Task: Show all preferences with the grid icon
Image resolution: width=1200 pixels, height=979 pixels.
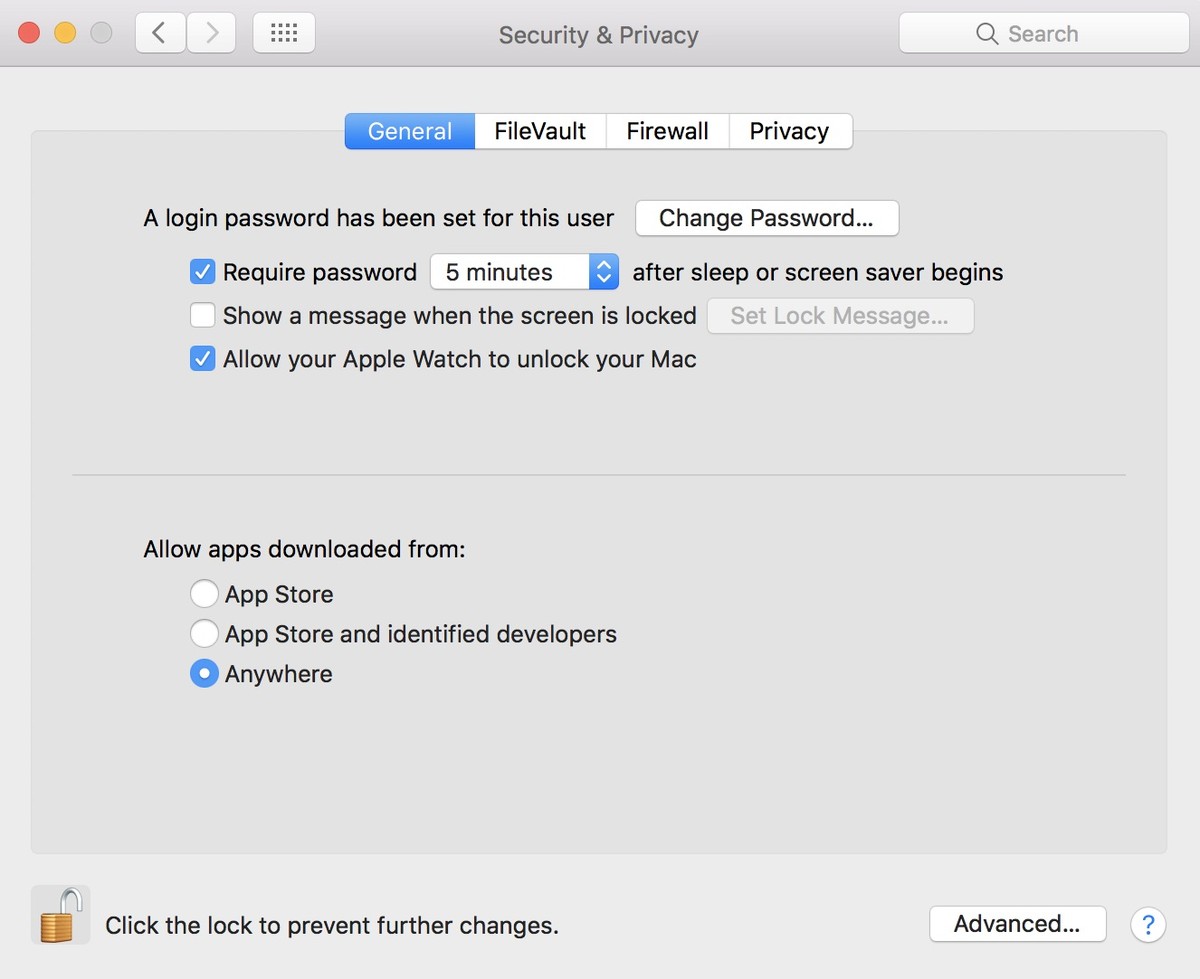Action: tap(284, 34)
